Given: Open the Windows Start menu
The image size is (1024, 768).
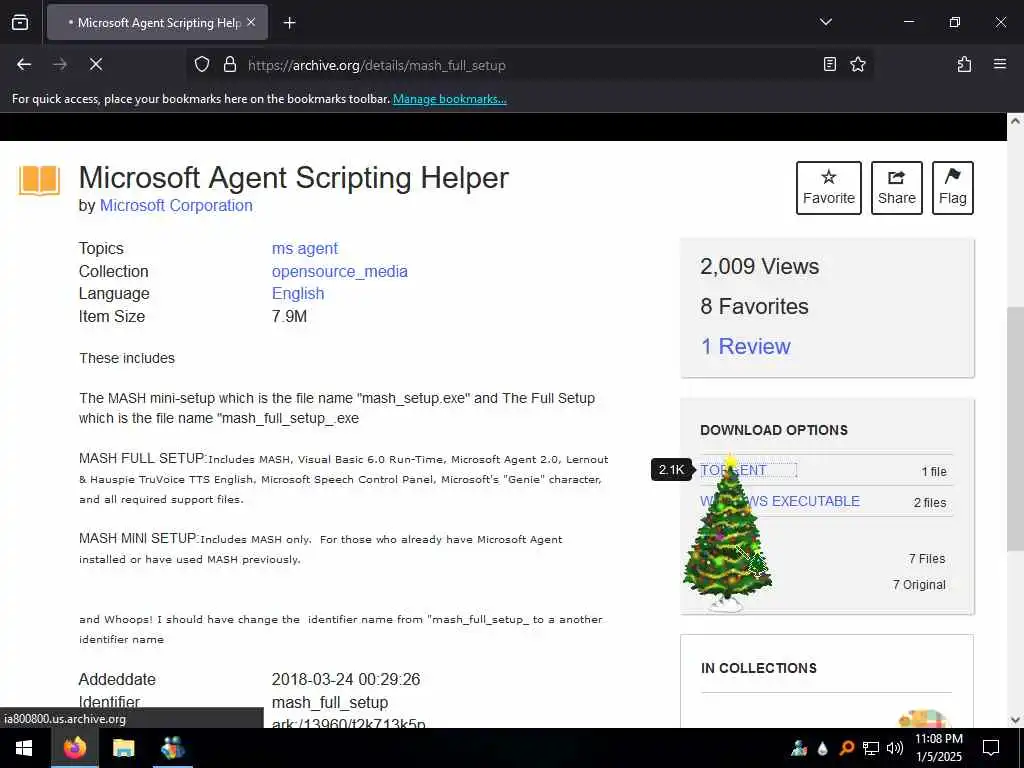Looking at the screenshot, I should [x=24, y=748].
